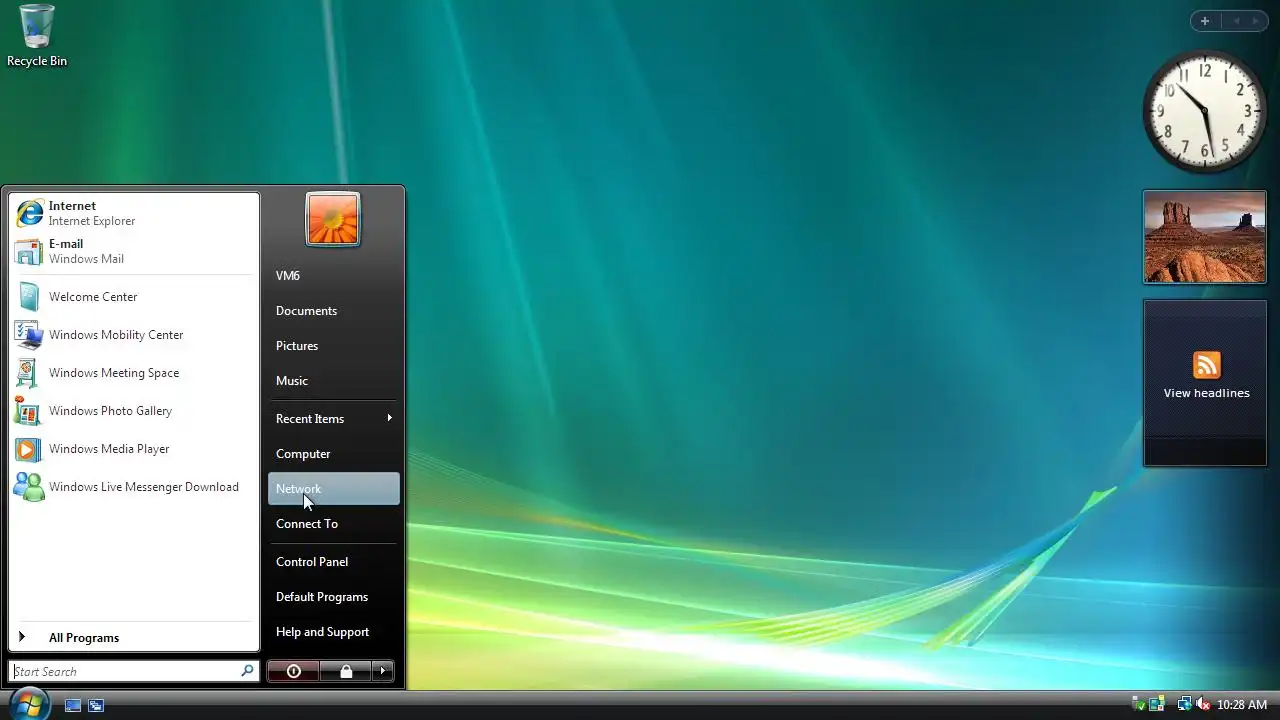Screen dimensions: 1280x720
Task: Start Windows Mobility Center
Action: pyautogui.click(x=134, y=335)
